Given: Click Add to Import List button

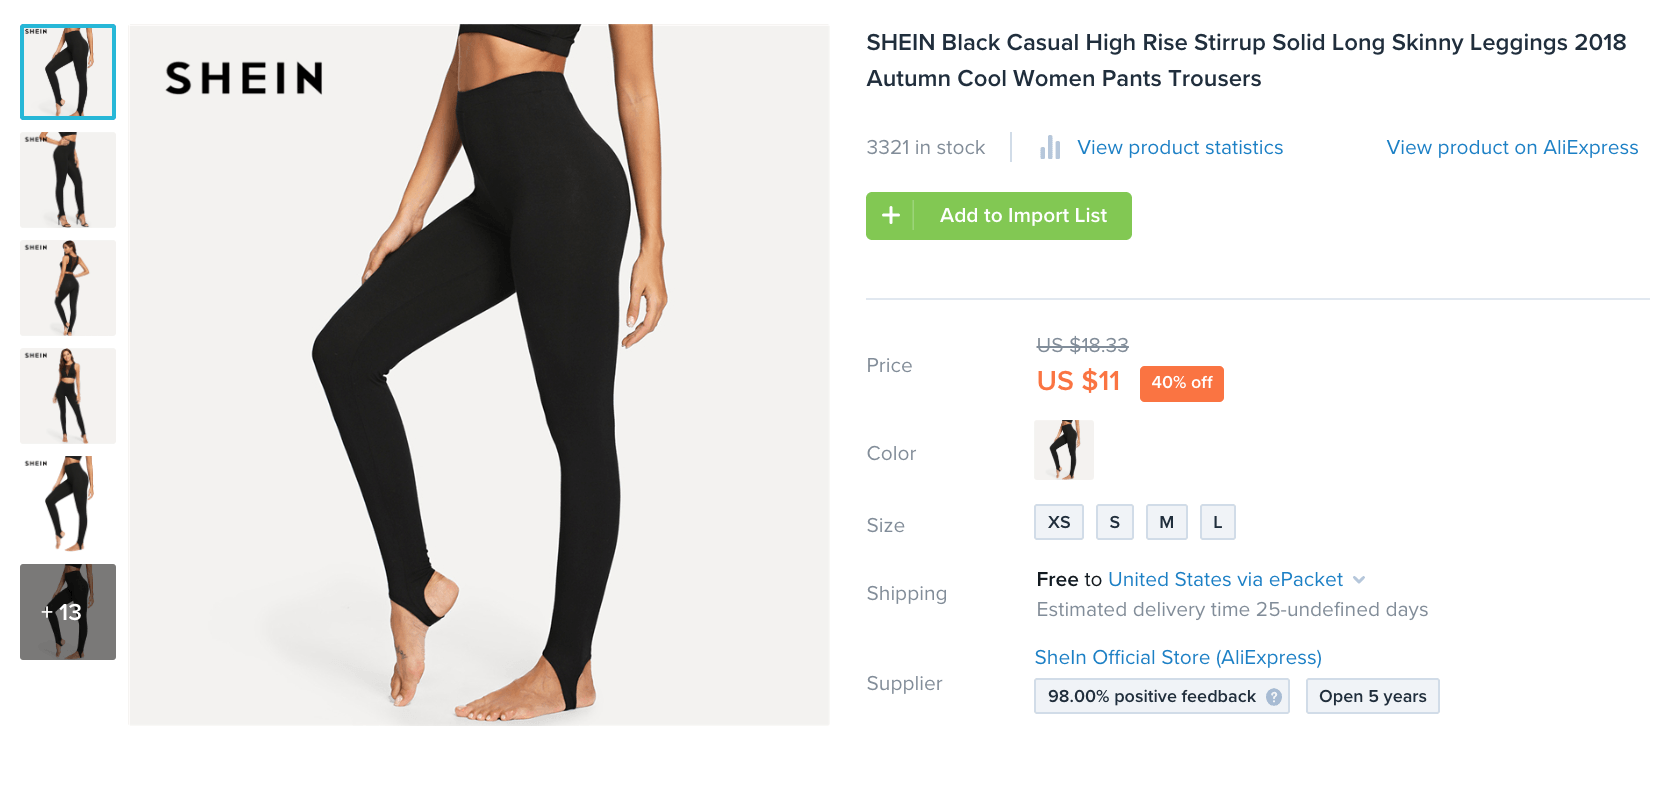Looking at the screenshot, I should tap(1023, 216).
